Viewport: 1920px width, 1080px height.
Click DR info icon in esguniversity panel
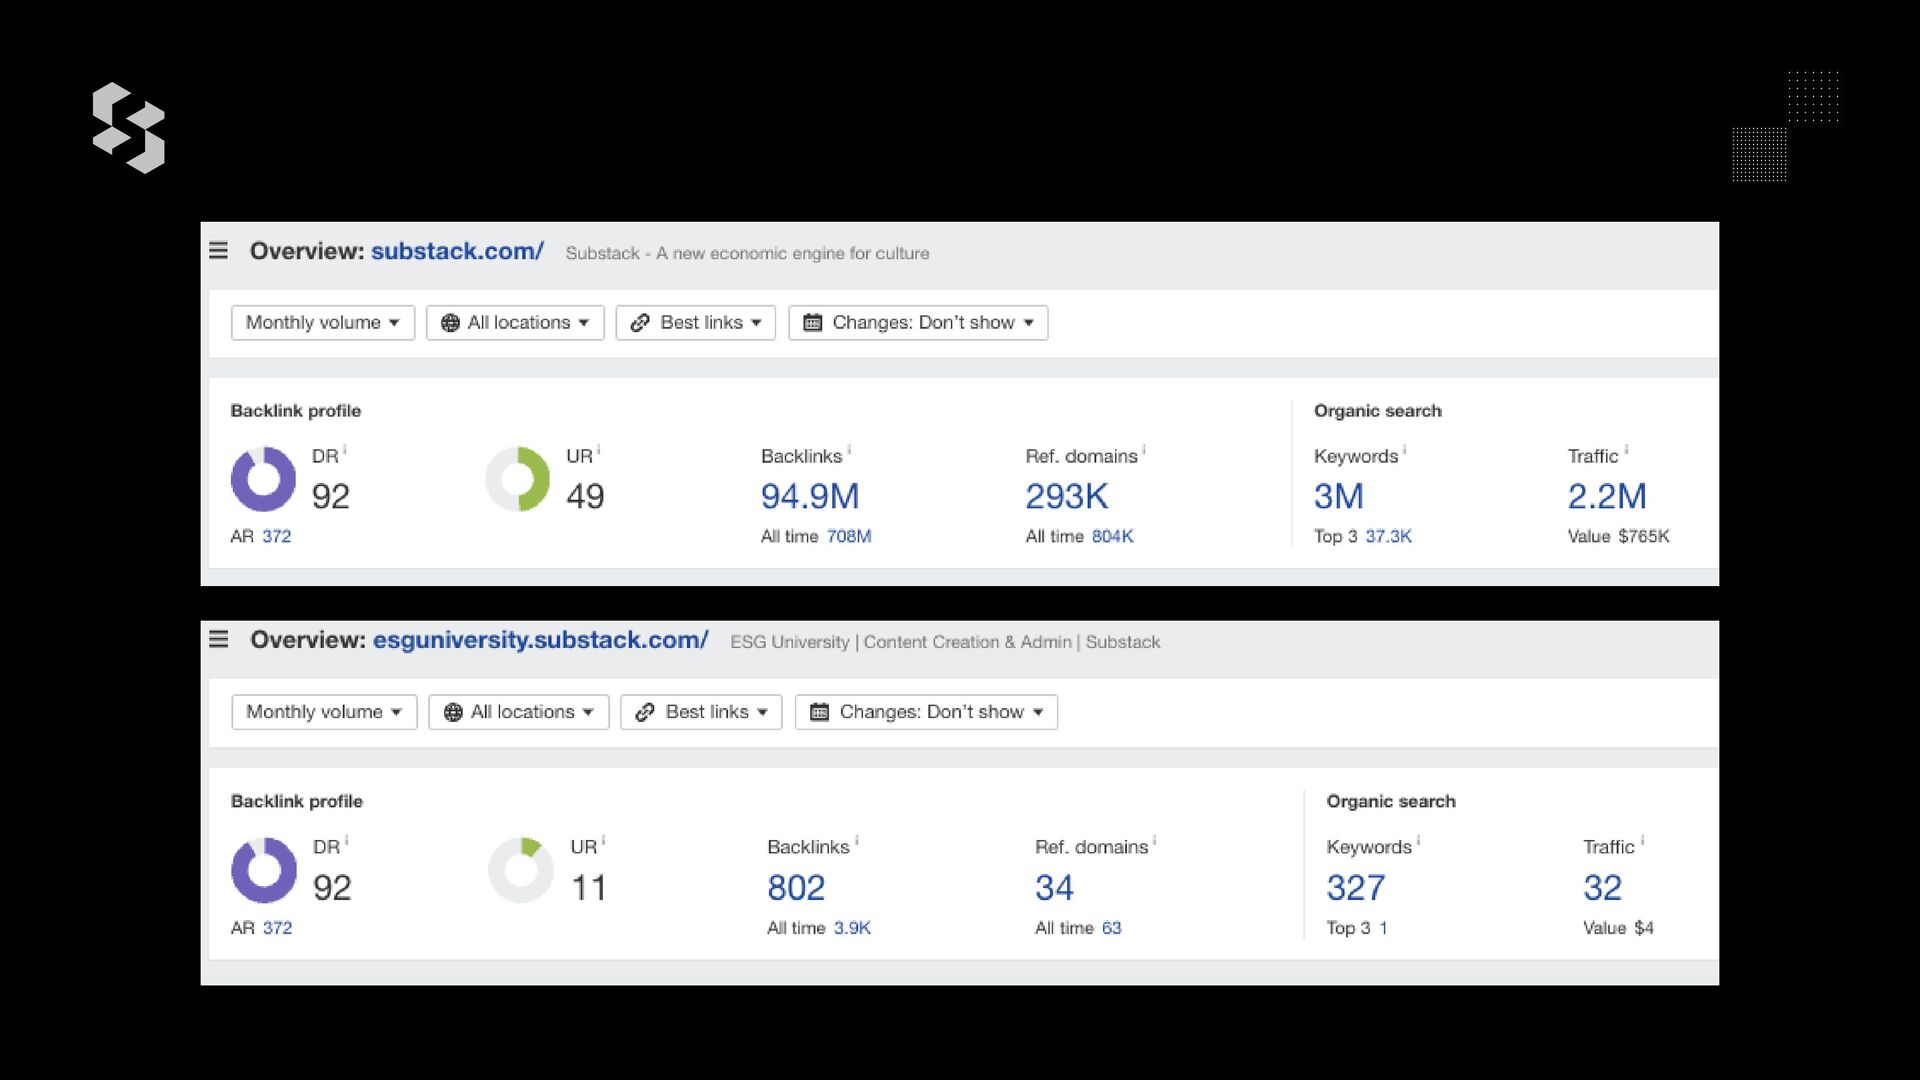coord(346,841)
